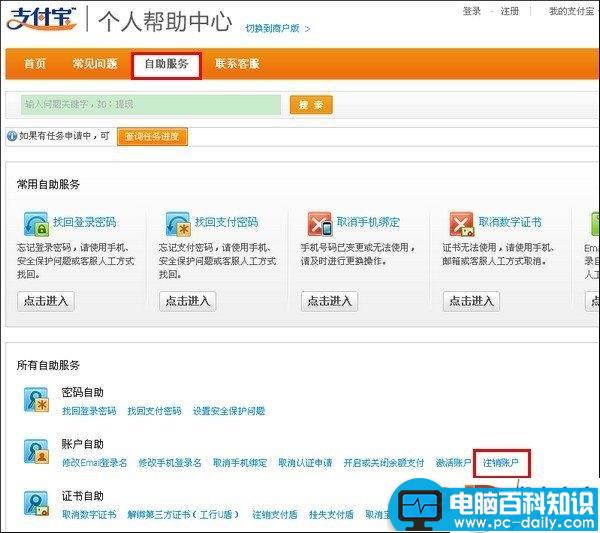Click the 注册 link at top
This screenshot has width=600, height=533.
tap(510, 11)
